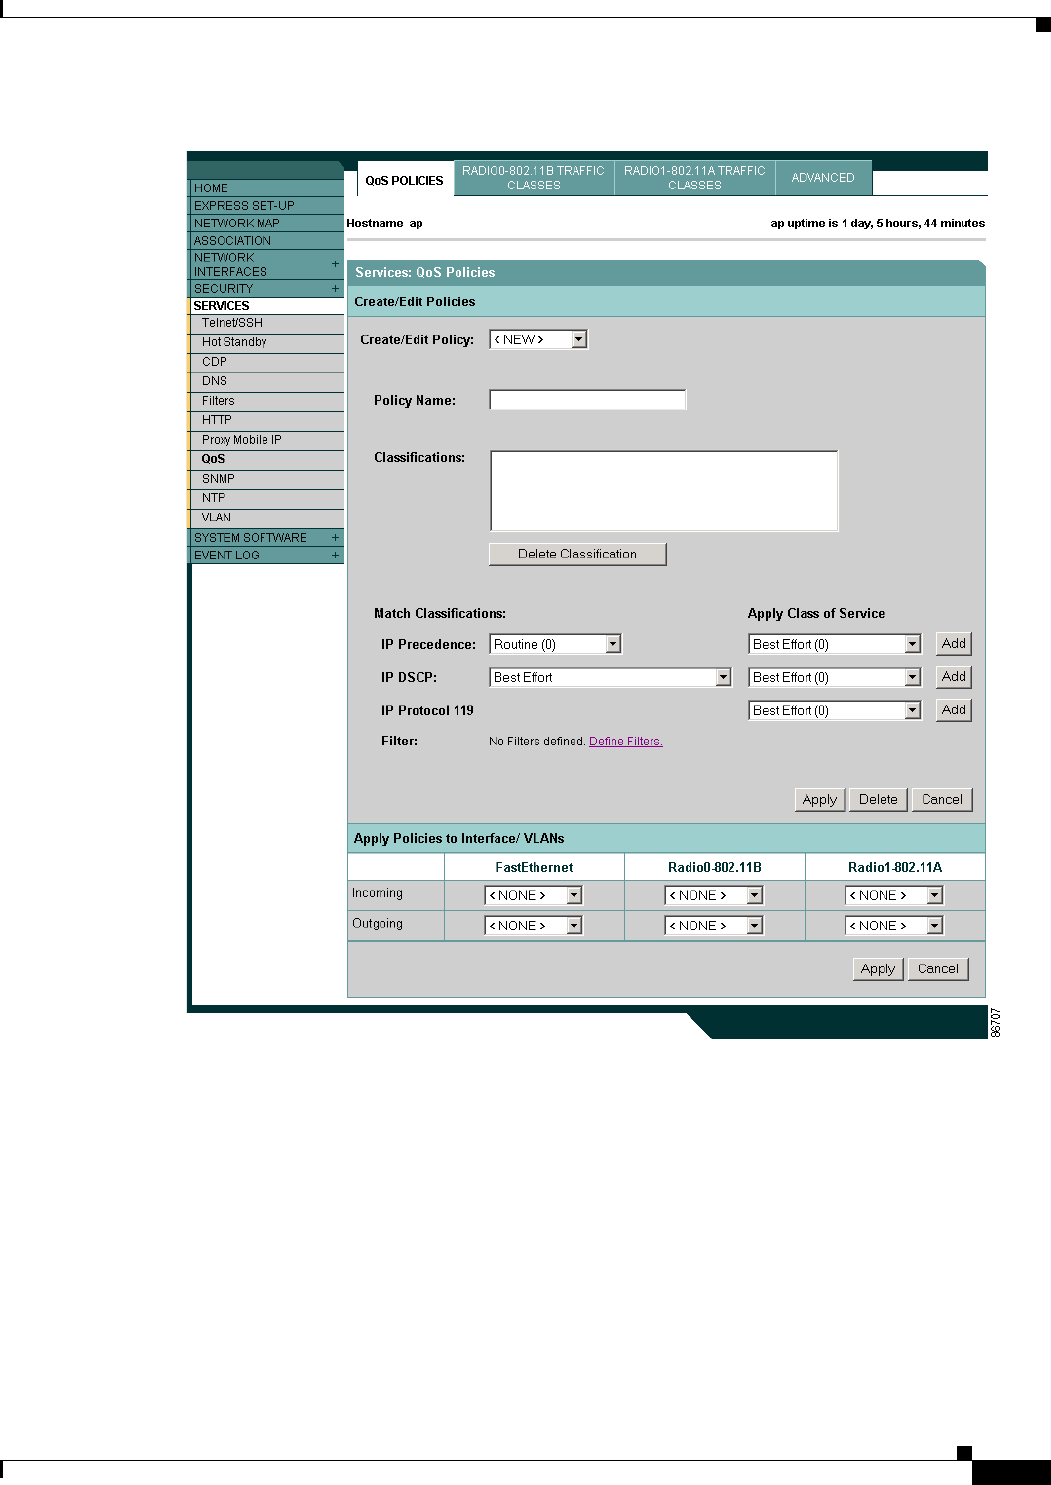Apply policies to interfaces/VLANs
This screenshot has height=1485, width=1051.
[878, 969]
